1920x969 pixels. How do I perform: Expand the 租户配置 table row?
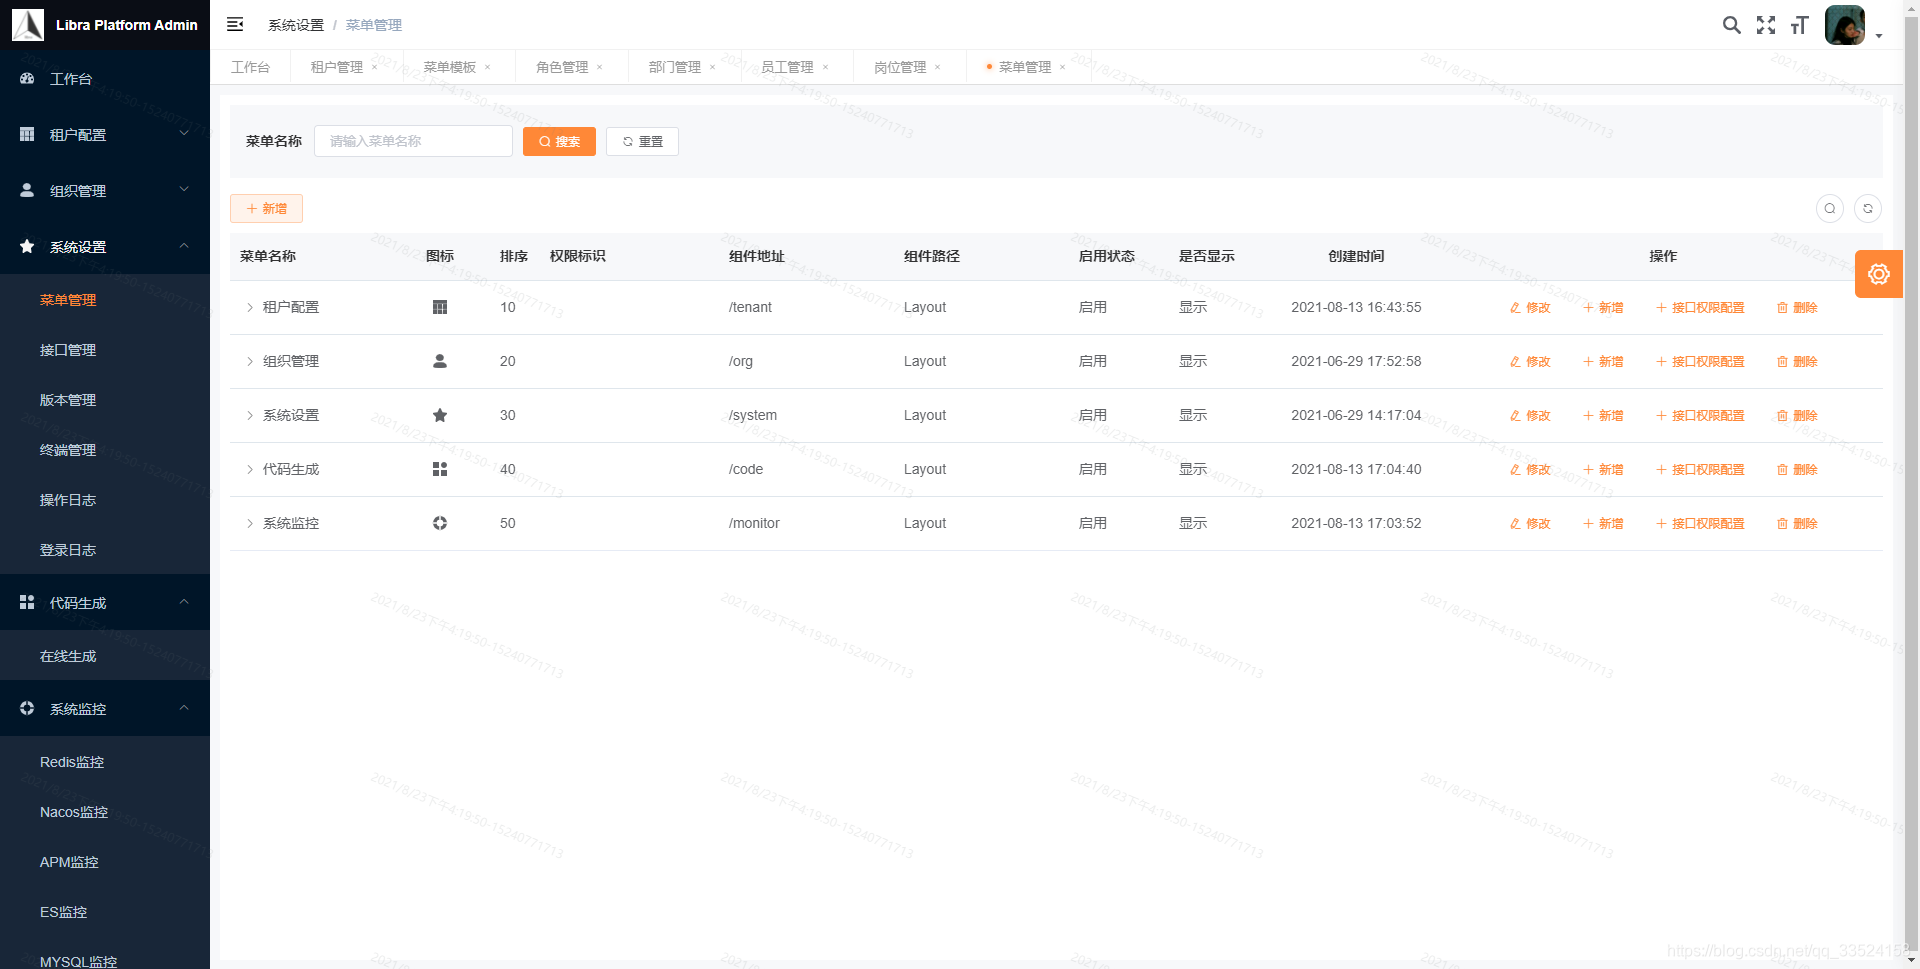tap(249, 307)
